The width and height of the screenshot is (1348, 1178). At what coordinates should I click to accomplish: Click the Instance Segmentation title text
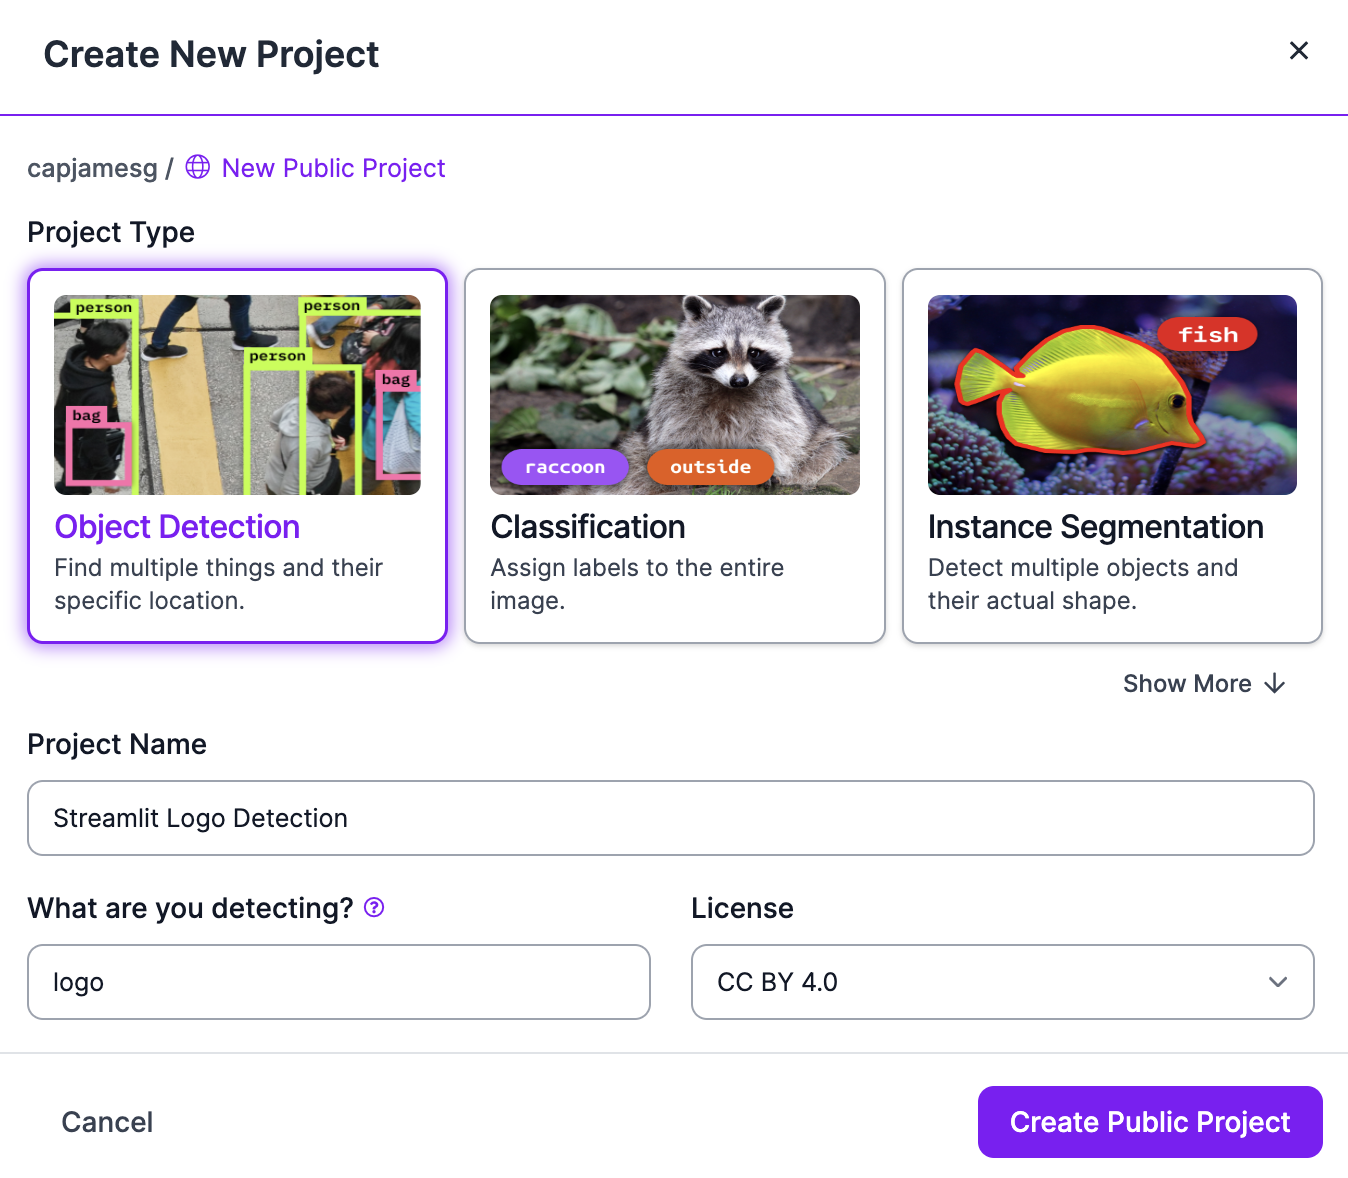pos(1095,527)
